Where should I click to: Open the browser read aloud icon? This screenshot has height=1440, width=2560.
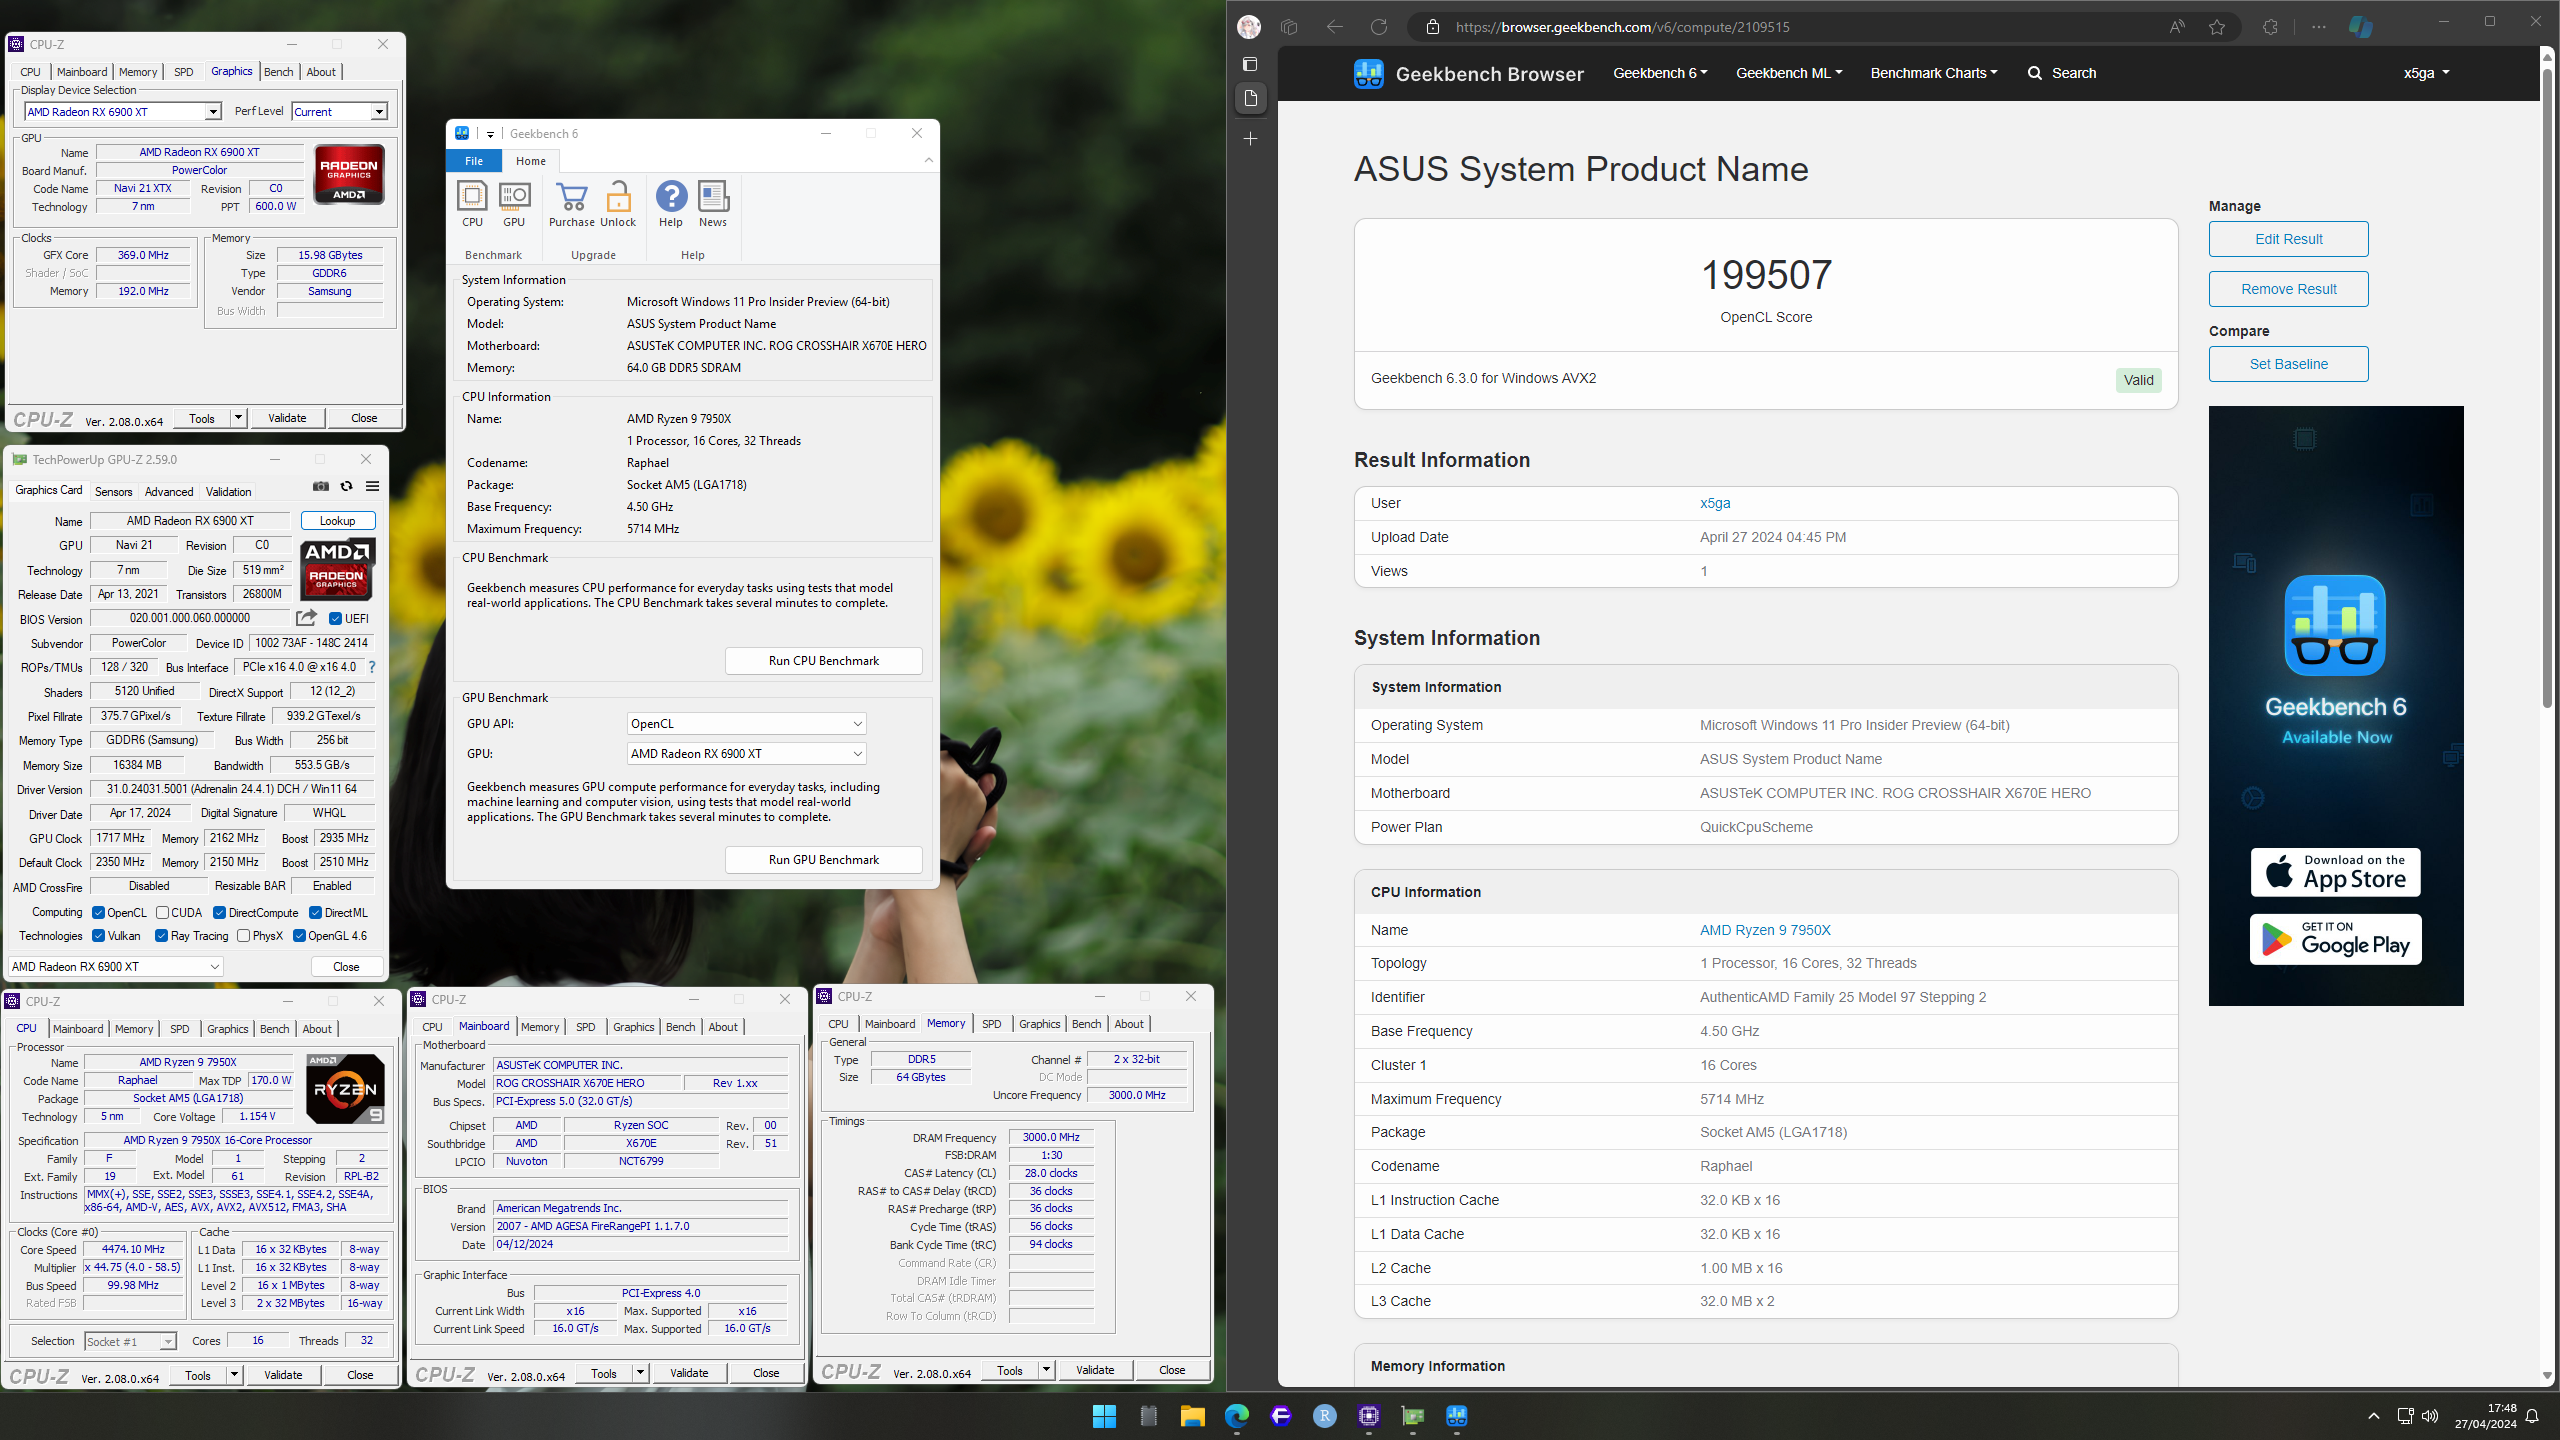(x=2177, y=27)
